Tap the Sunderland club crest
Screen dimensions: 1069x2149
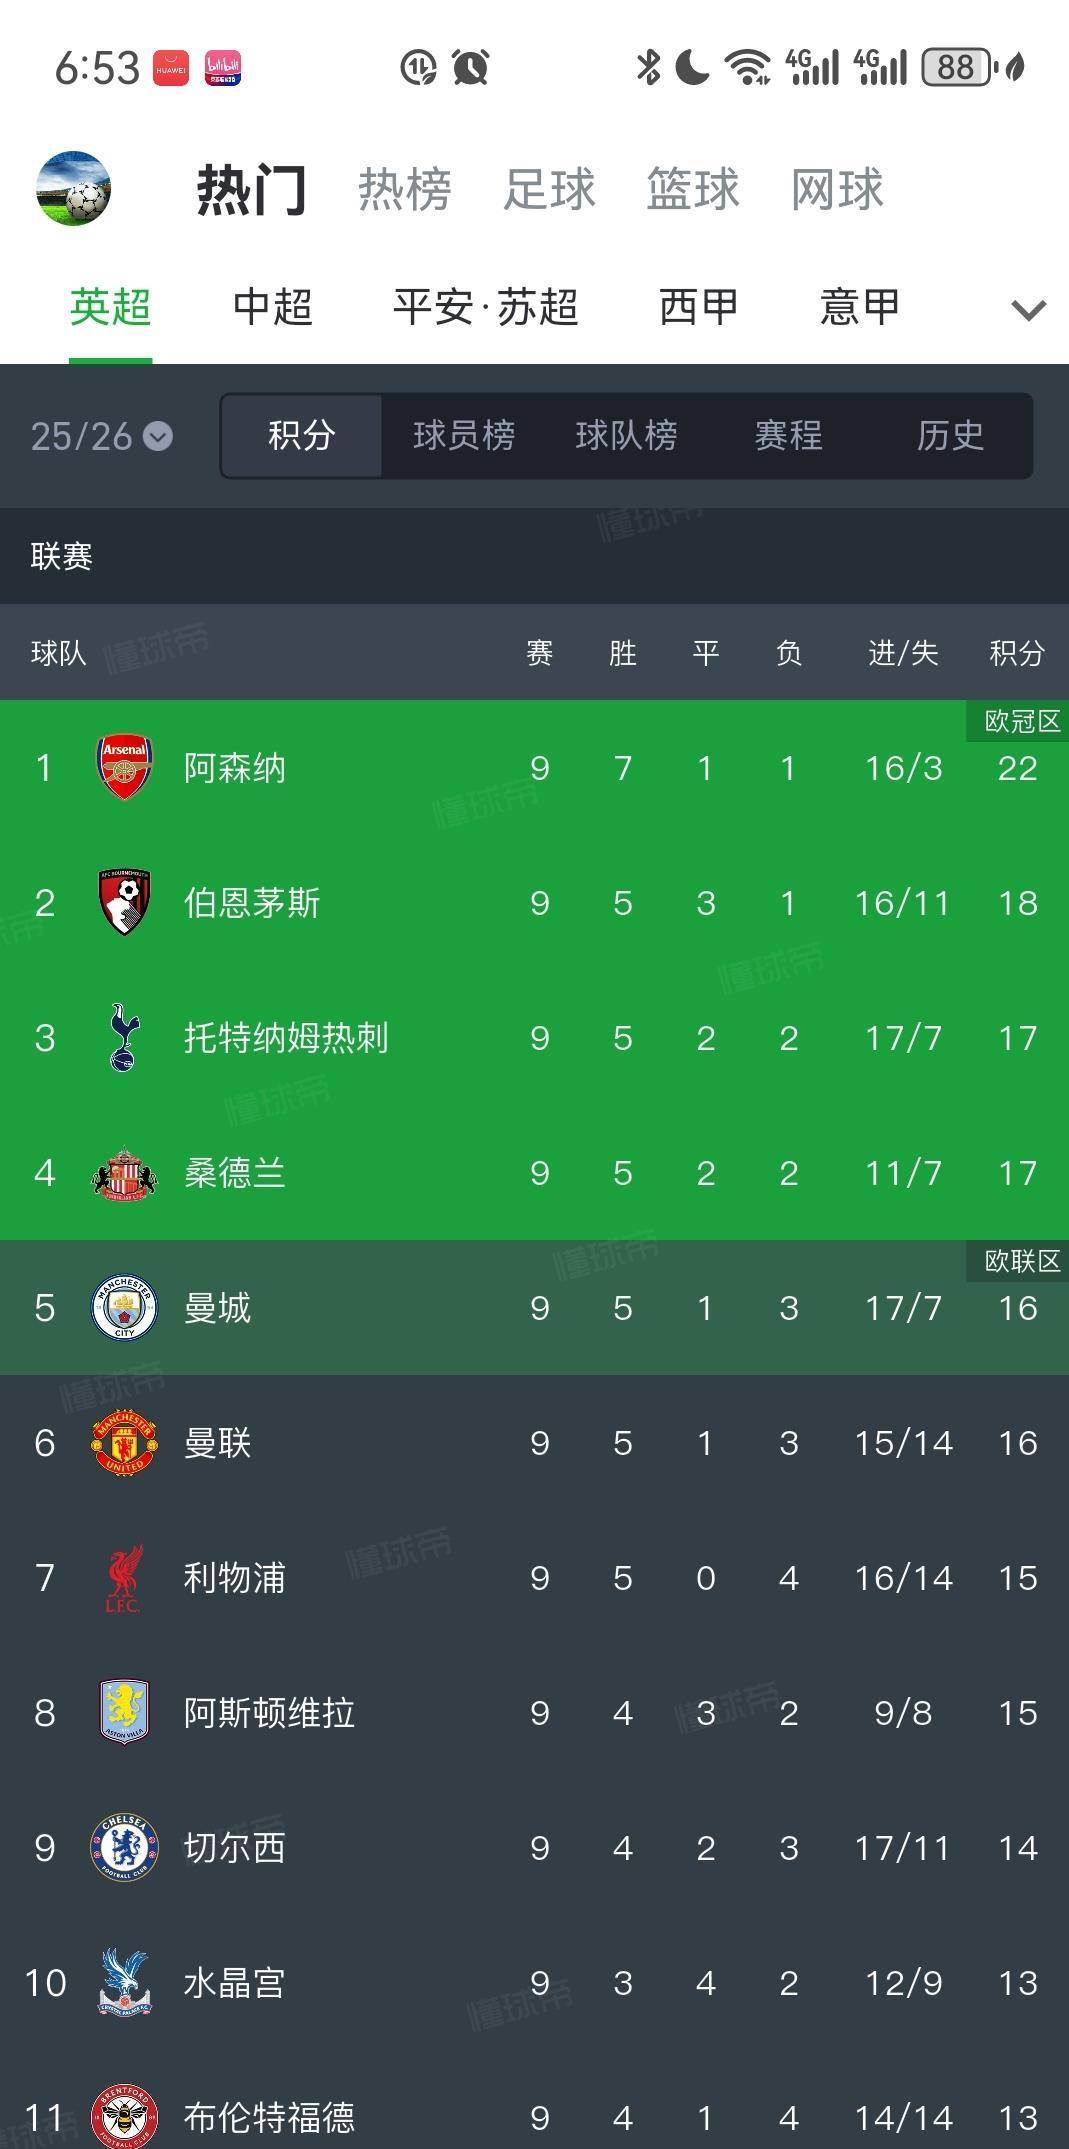pyautogui.click(x=124, y=1173)
